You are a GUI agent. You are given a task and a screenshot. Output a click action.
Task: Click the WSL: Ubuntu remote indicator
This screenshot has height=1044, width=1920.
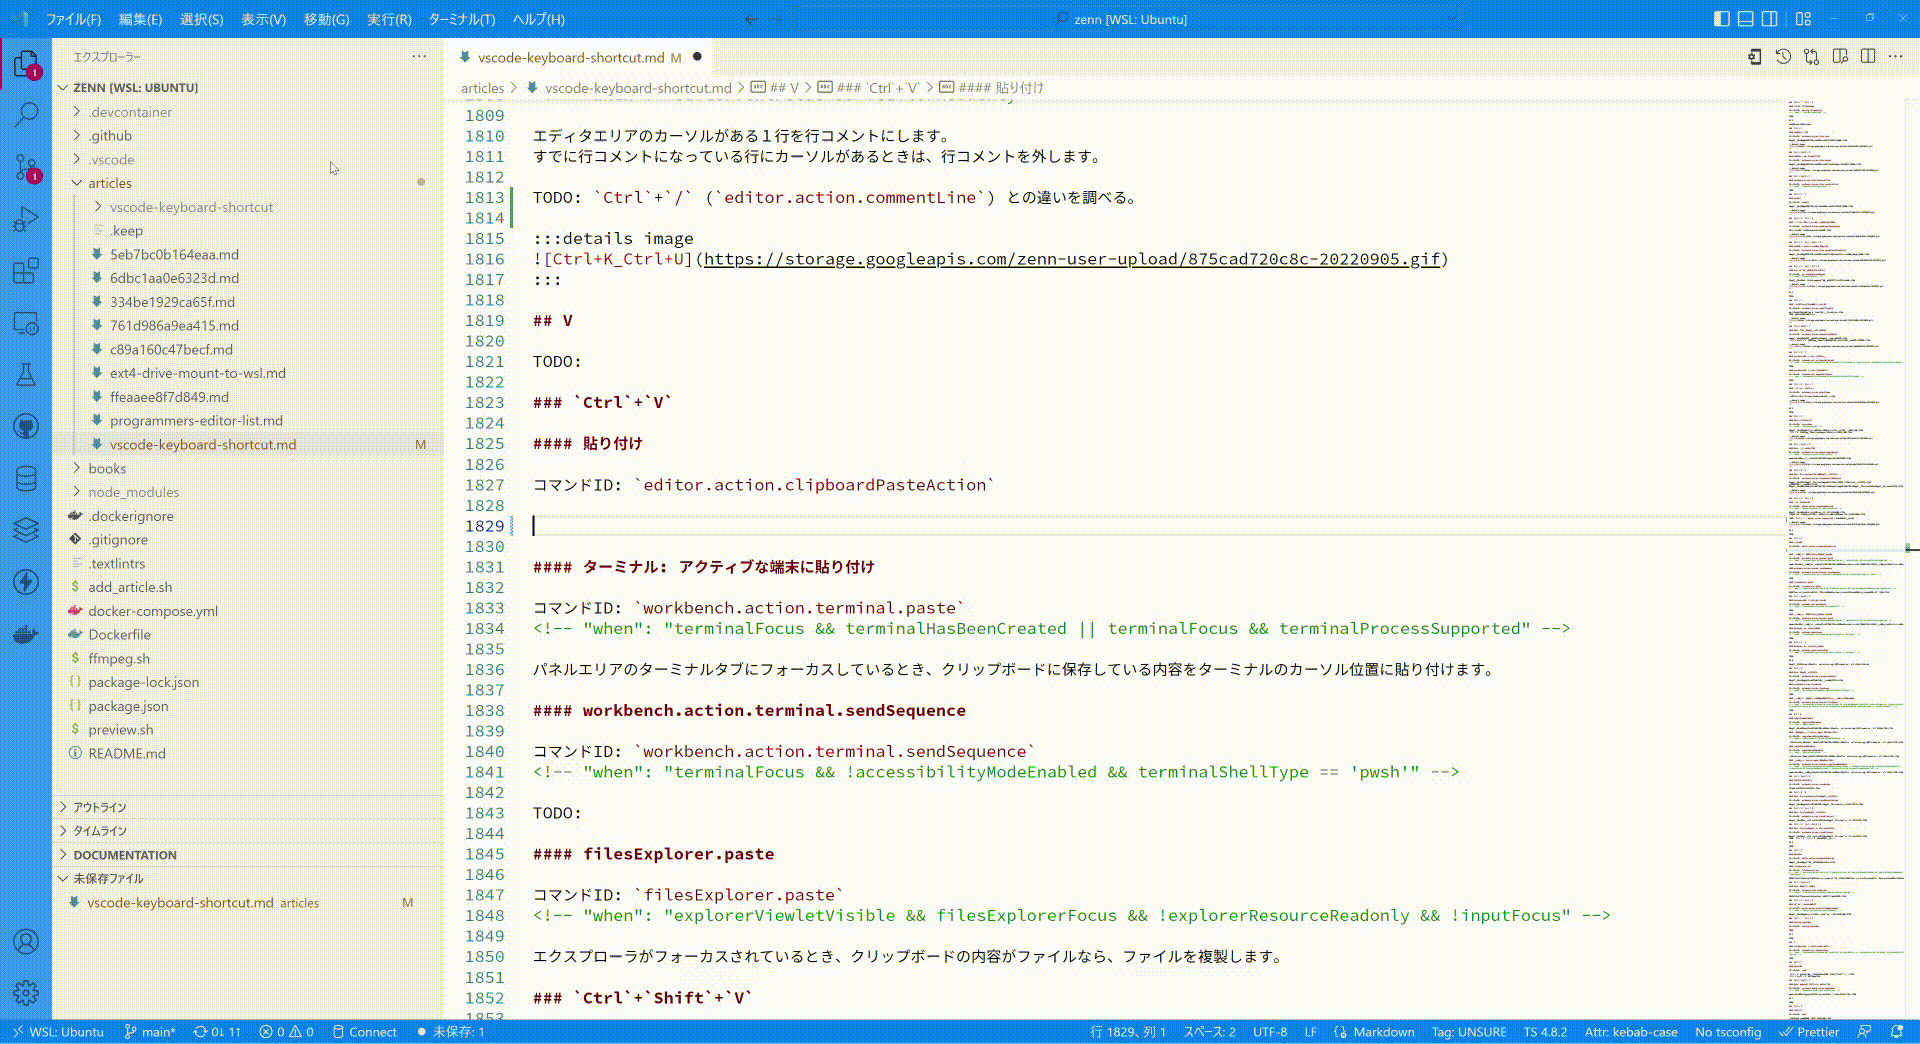pos(58,1031)
